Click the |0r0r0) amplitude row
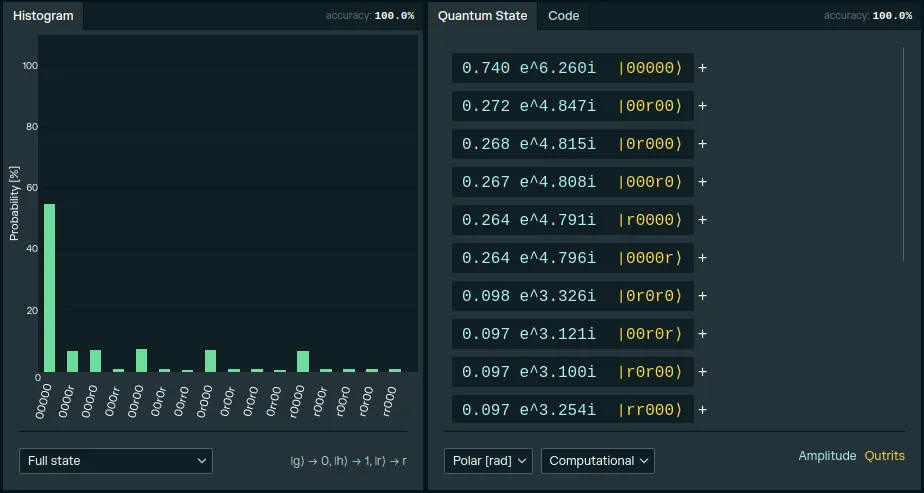Screen dimensions: 924x493 coord(572,296)
